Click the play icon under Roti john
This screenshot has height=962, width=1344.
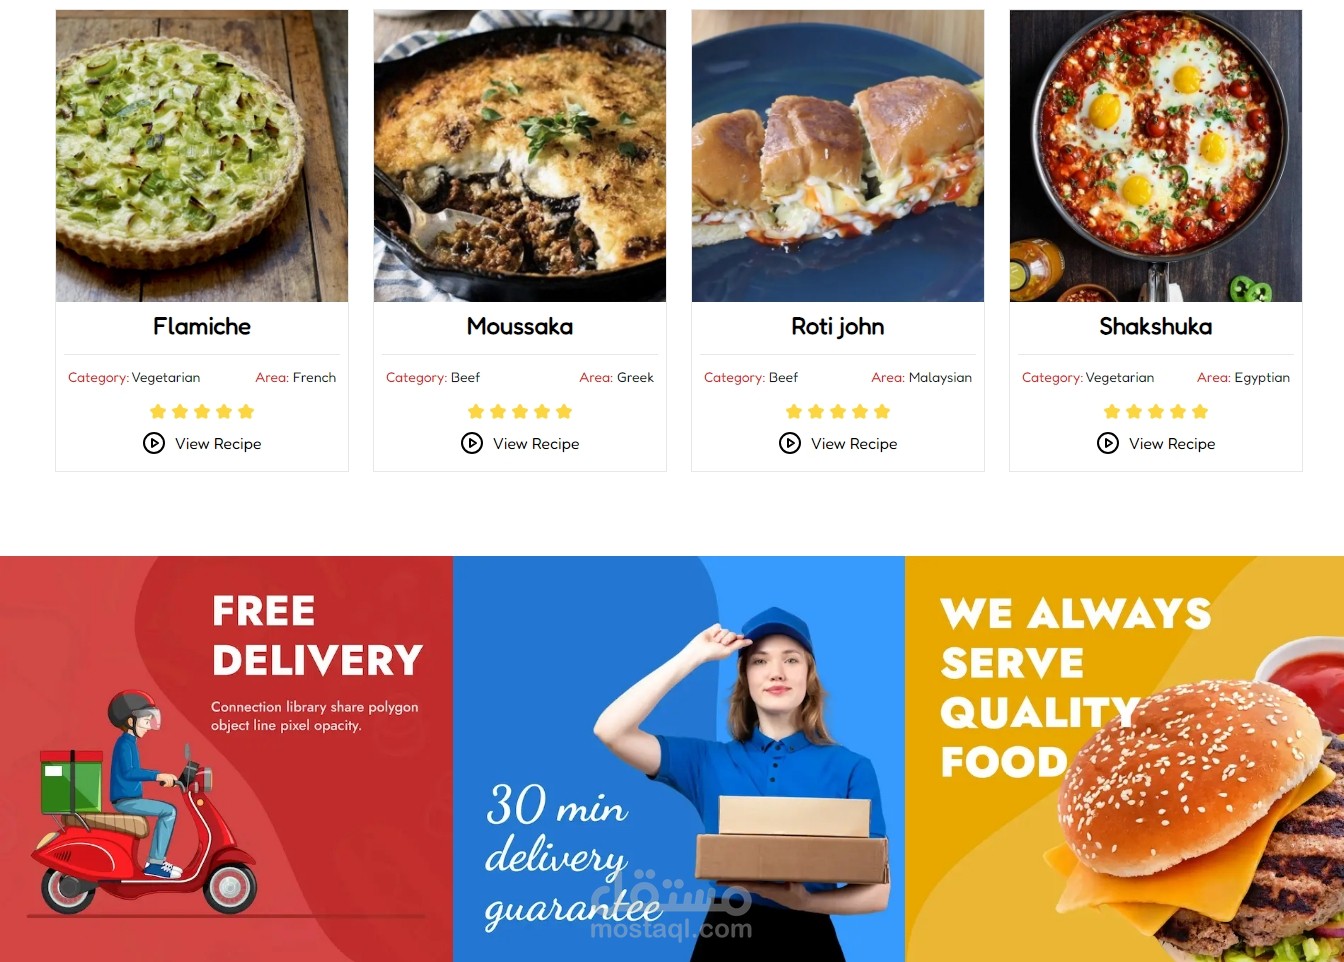(x=790, y=443)
